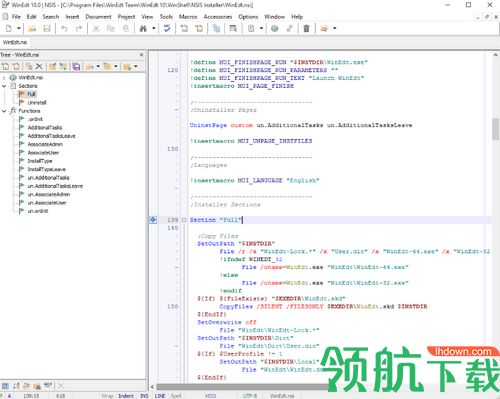Select the Full section in tree
Viewport: 500px width, 399px height.
31,94
